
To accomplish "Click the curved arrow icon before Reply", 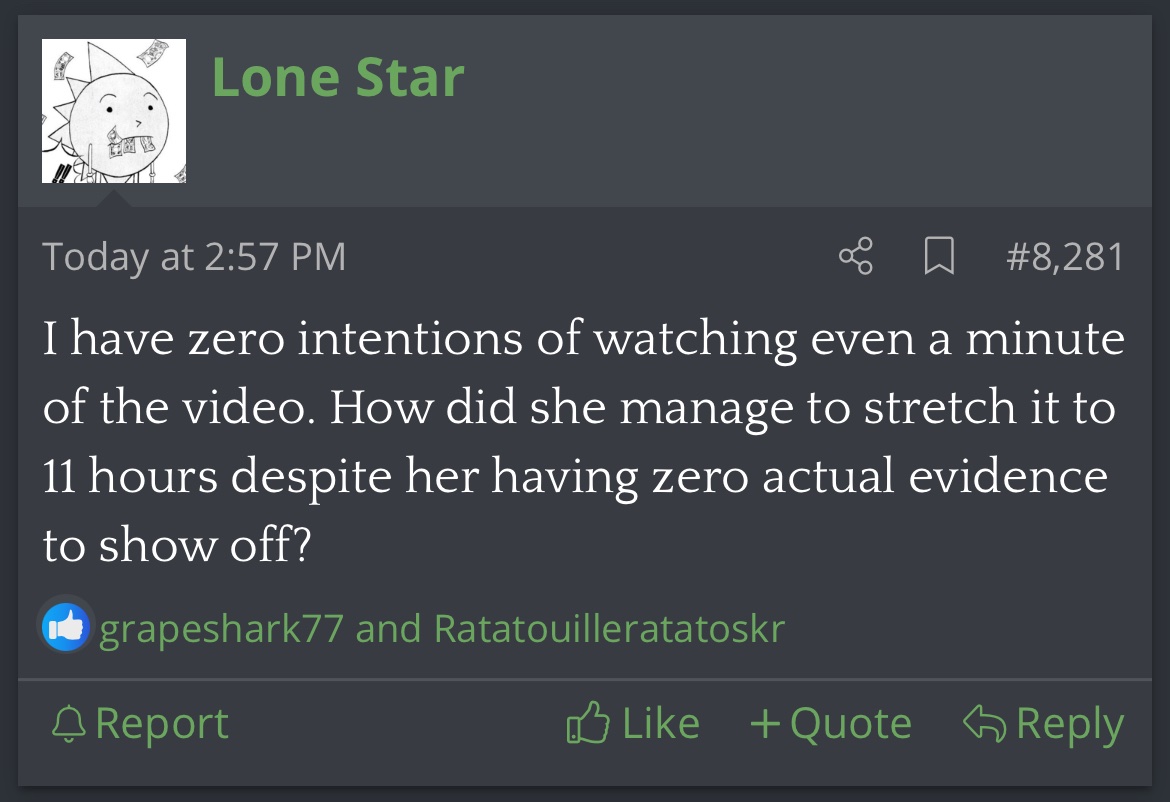I will (985, 723).
